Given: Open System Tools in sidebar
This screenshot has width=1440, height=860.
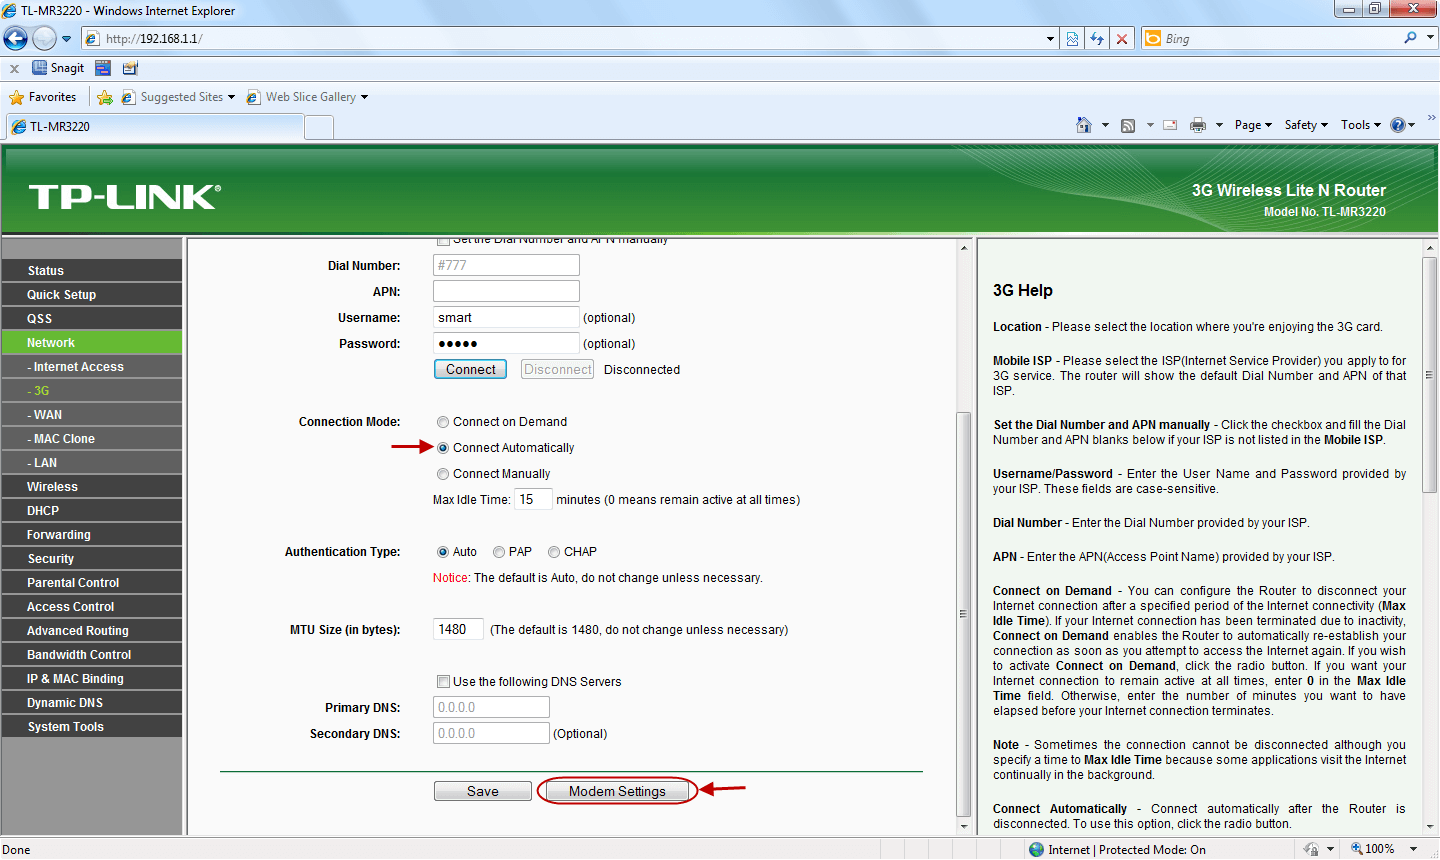Looking at the screenshot, I should pyautogui.click(x=92, y=727).
